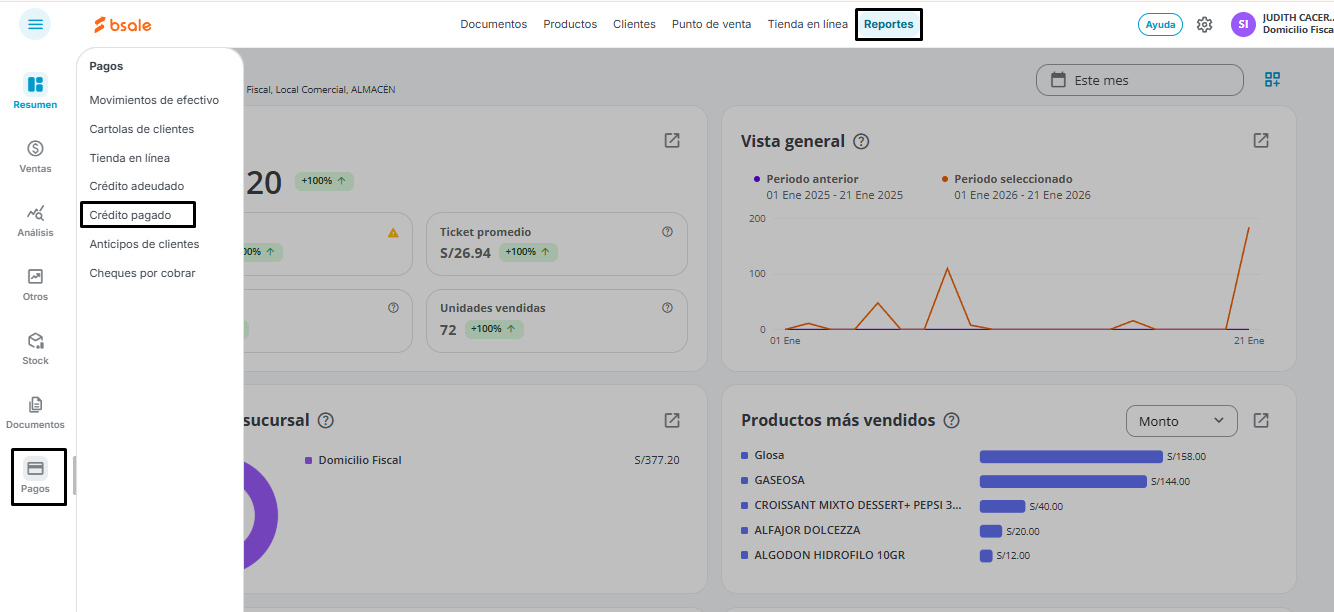Screen dimensions: 1334x612
Task: Open the Productos top menu
Action: [x=570, y=24]
